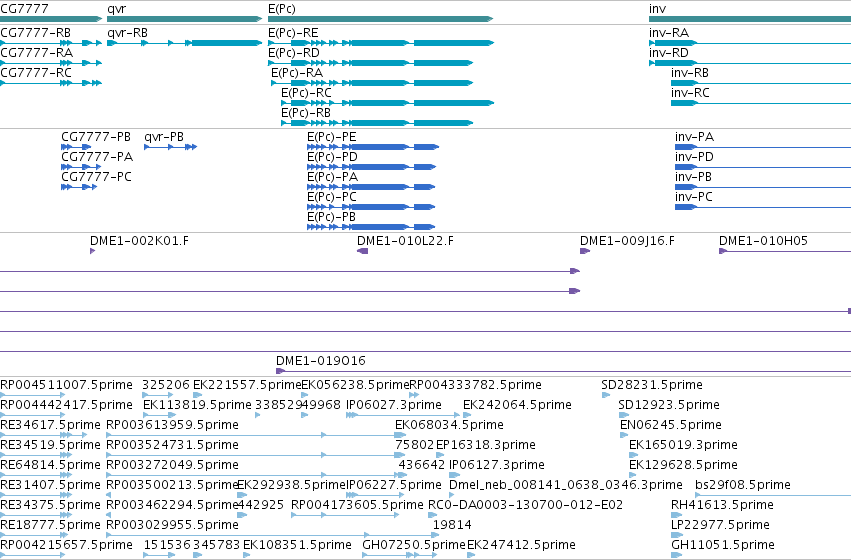Open EST RE34617.5prime
The width and height of the screenshot is (851, 560).
pos(50,425)
